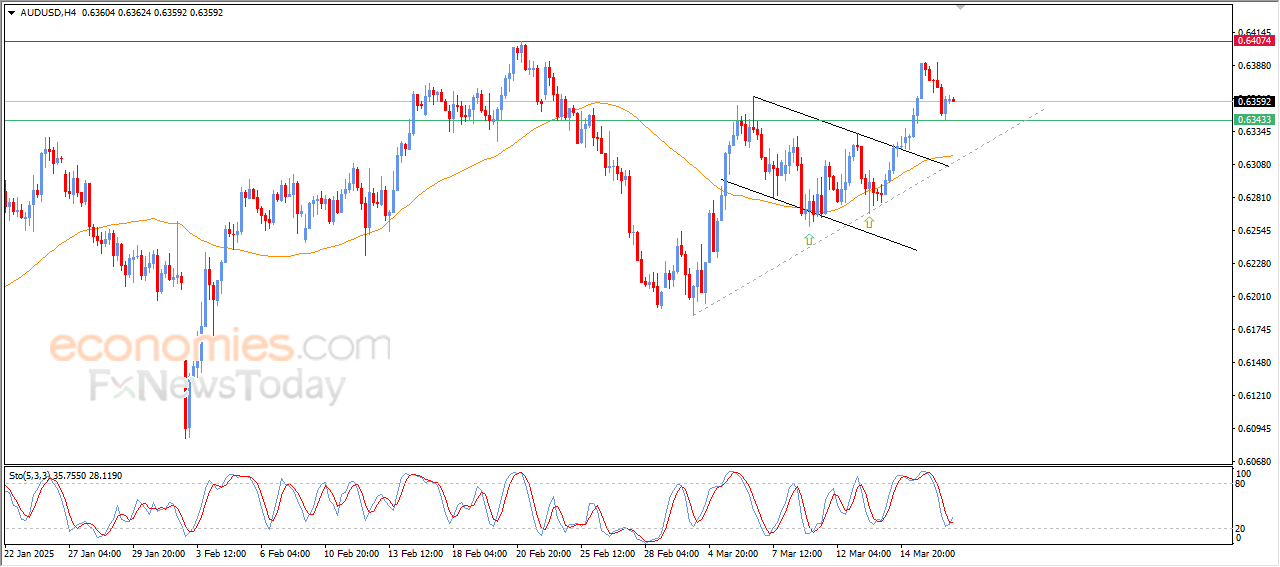Screen dimensions: 1280x567
Task: Click the 6 Feb 04:00 time label
Action: [x=283, y=552]
